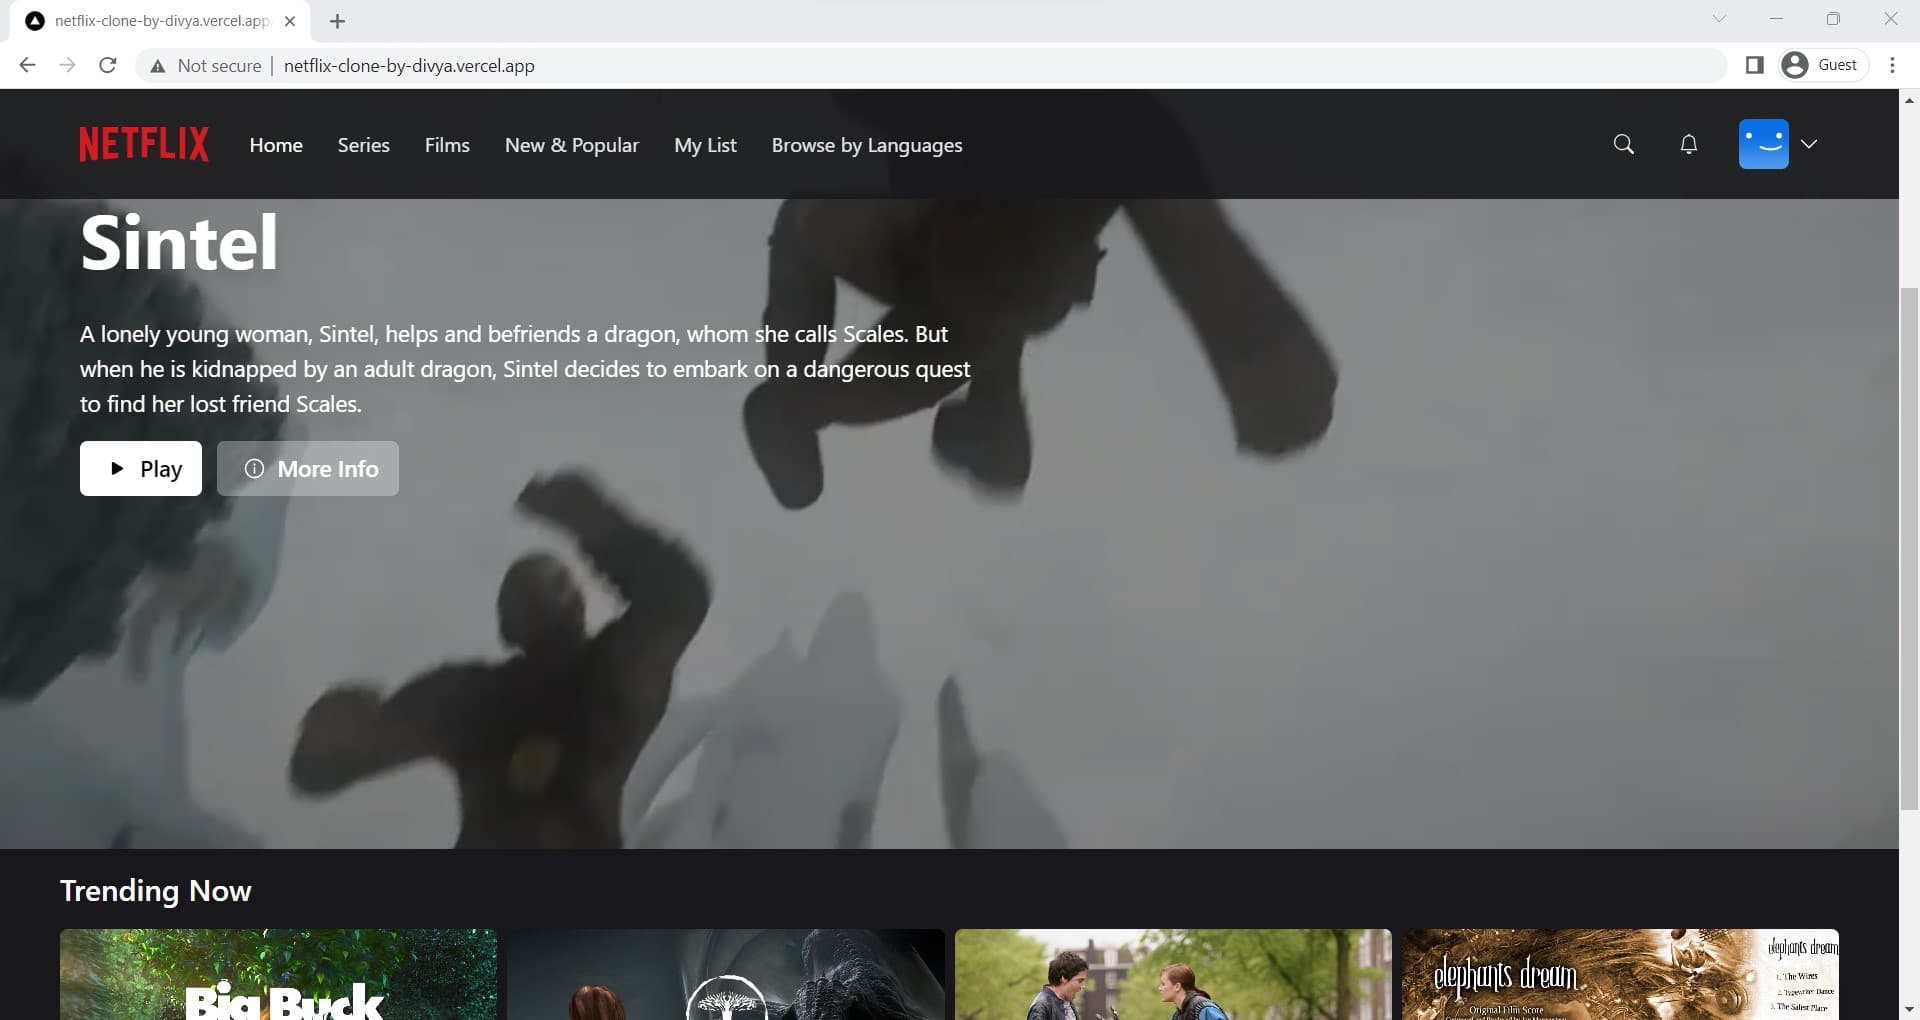
Task: Click the profile avatar icon
Action: coord(1764,143)
